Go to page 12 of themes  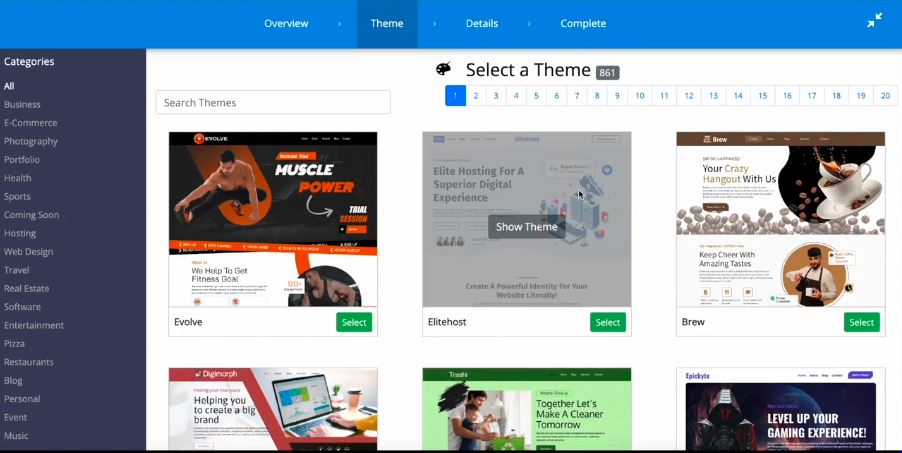(x=689, y=96)
